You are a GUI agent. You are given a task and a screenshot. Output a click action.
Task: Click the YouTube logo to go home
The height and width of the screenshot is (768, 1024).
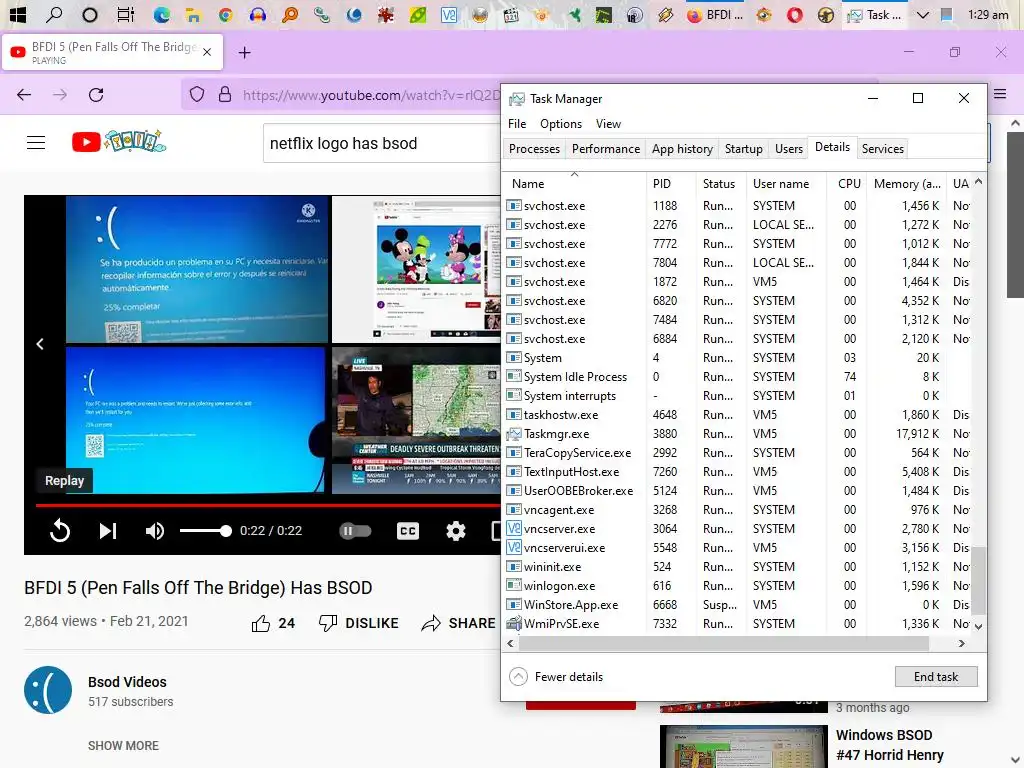[x=118, y=142]
